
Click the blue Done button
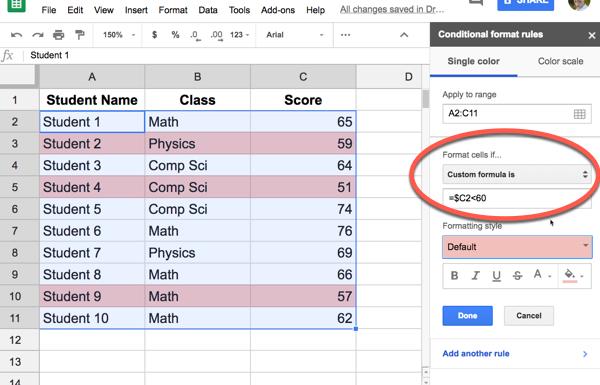click(467, 316)
